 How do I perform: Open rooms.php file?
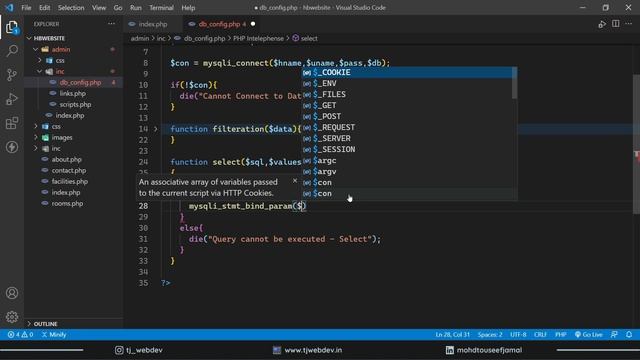[67, 204]
